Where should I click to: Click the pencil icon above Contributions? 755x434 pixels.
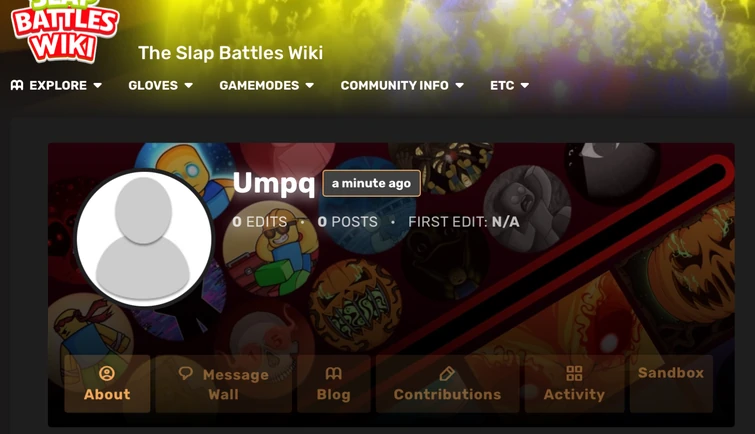447,373
